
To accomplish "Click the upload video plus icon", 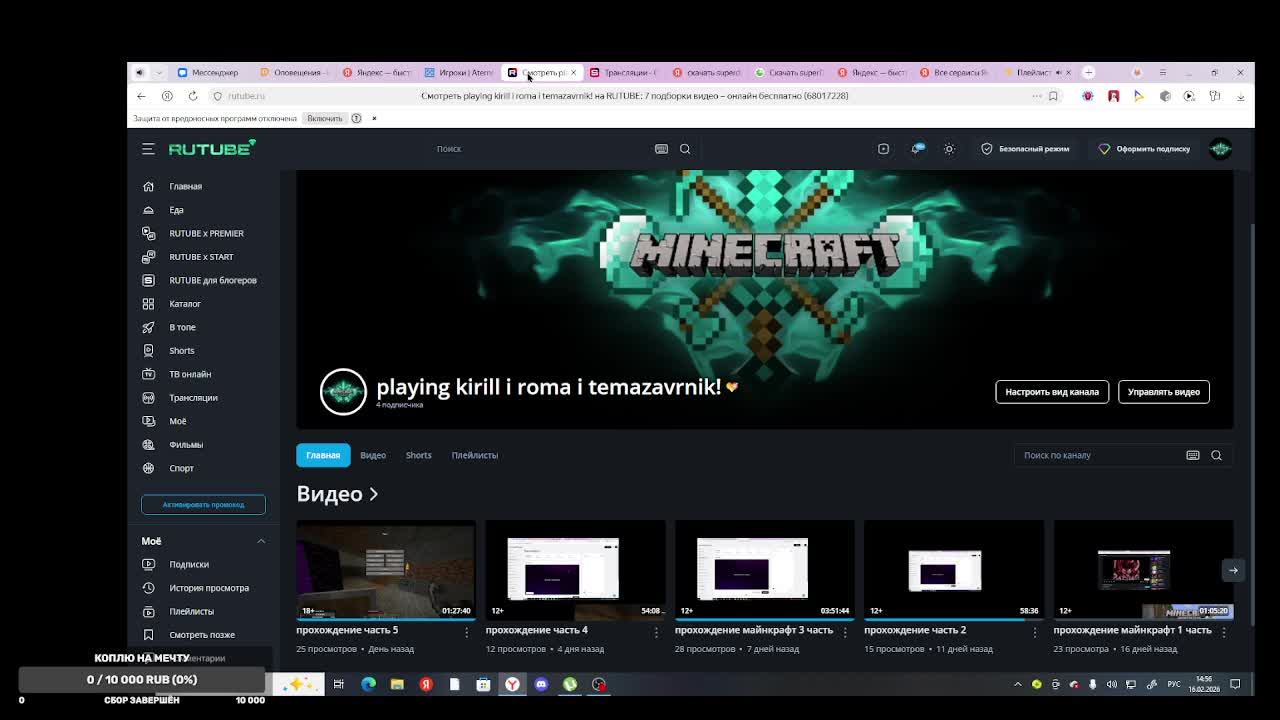I will [x=883, y=149].
